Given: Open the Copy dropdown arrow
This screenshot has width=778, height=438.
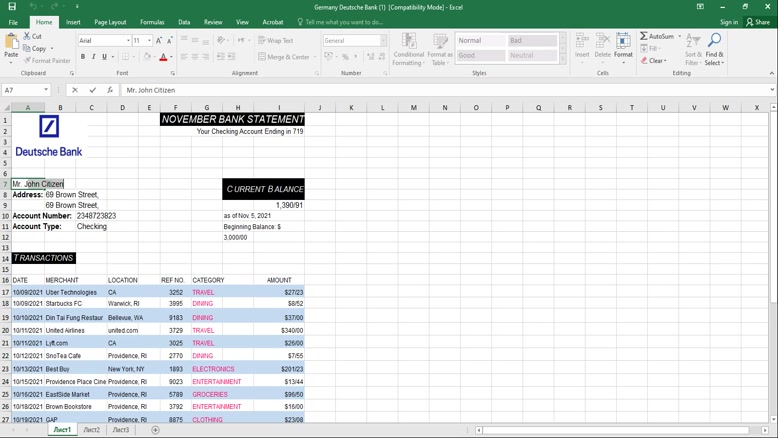Looking at the screenshot, I should coord(52,49).
